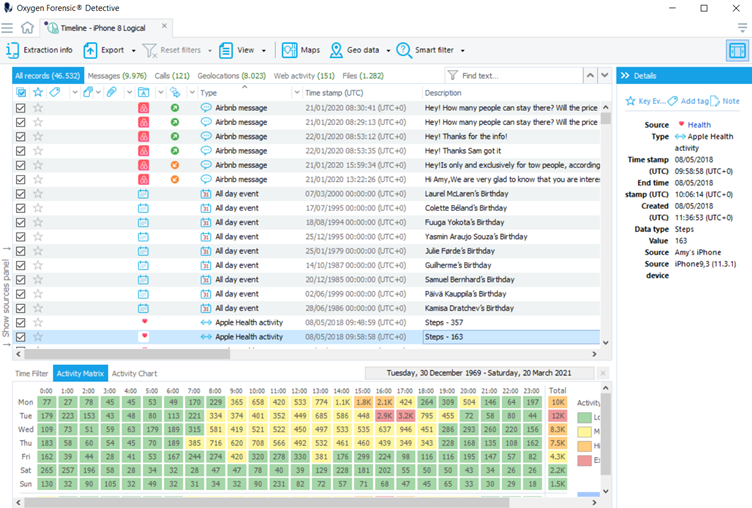Viewport: 752px width, 508px height.
Task: Click the attachment paperclip column header
Action: pyautogui.click(x=112, y=92)
